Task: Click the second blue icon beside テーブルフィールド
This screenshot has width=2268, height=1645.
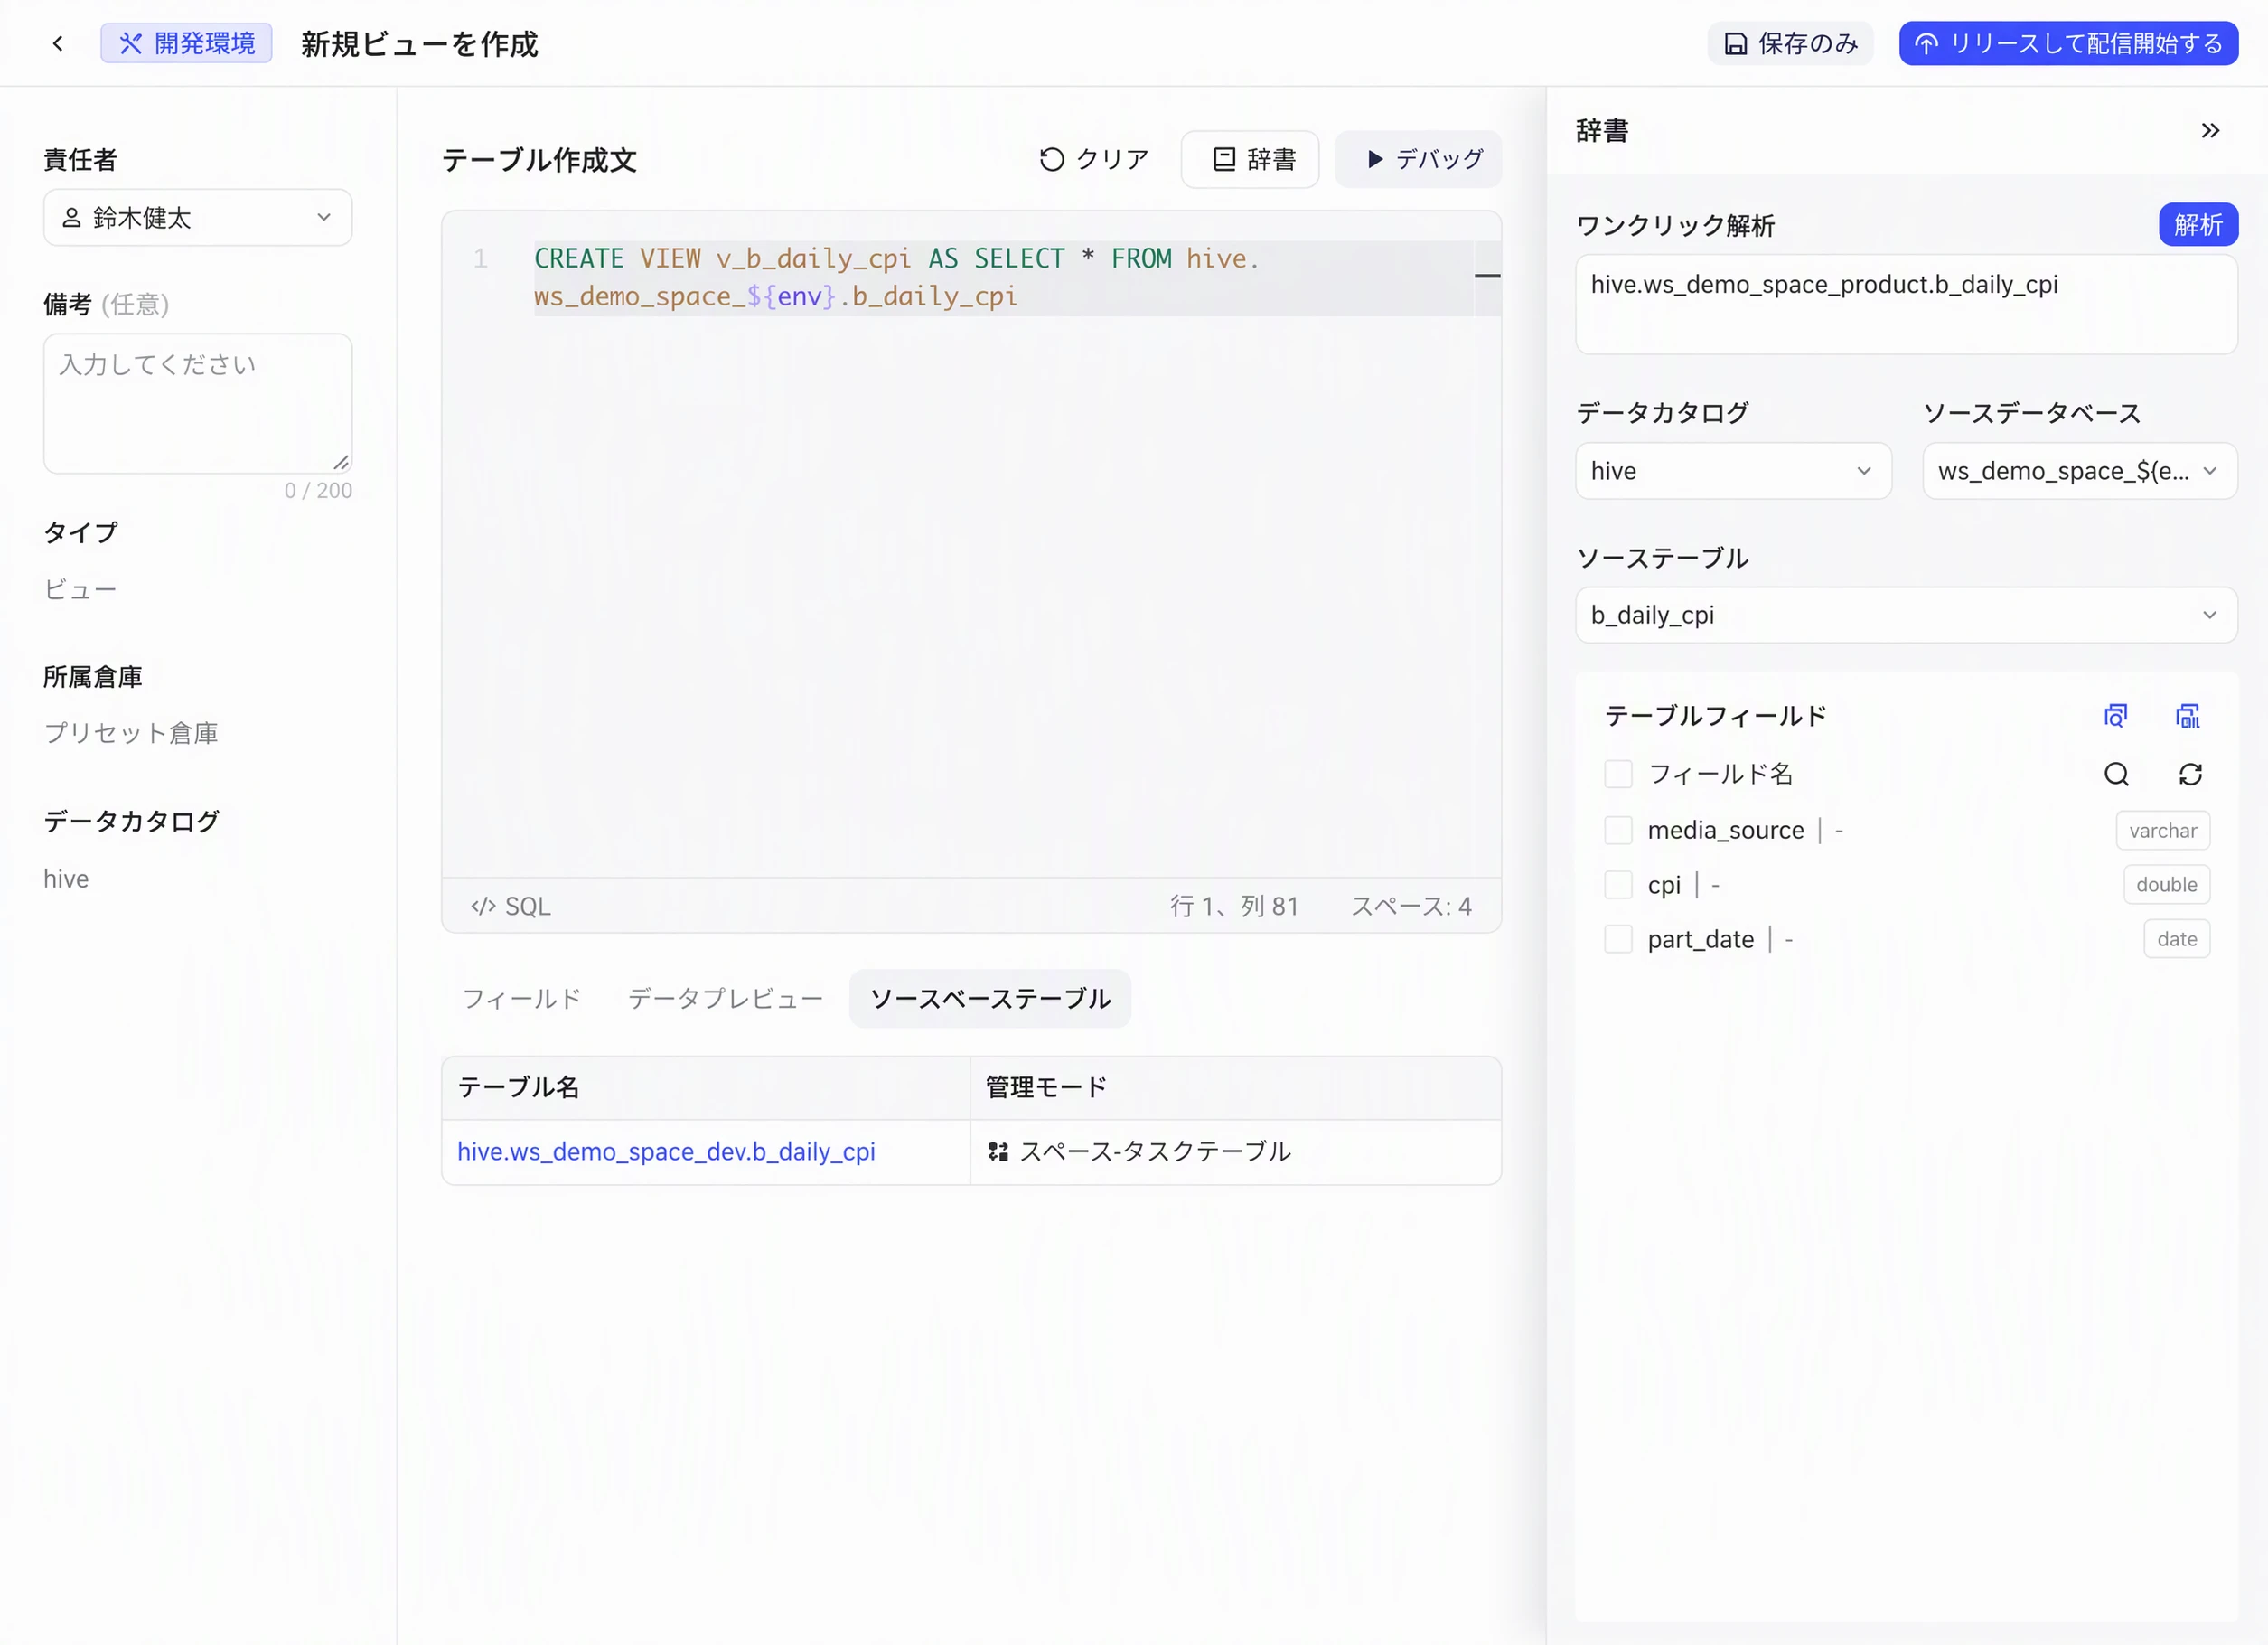Action: [x=2187, y=716]
